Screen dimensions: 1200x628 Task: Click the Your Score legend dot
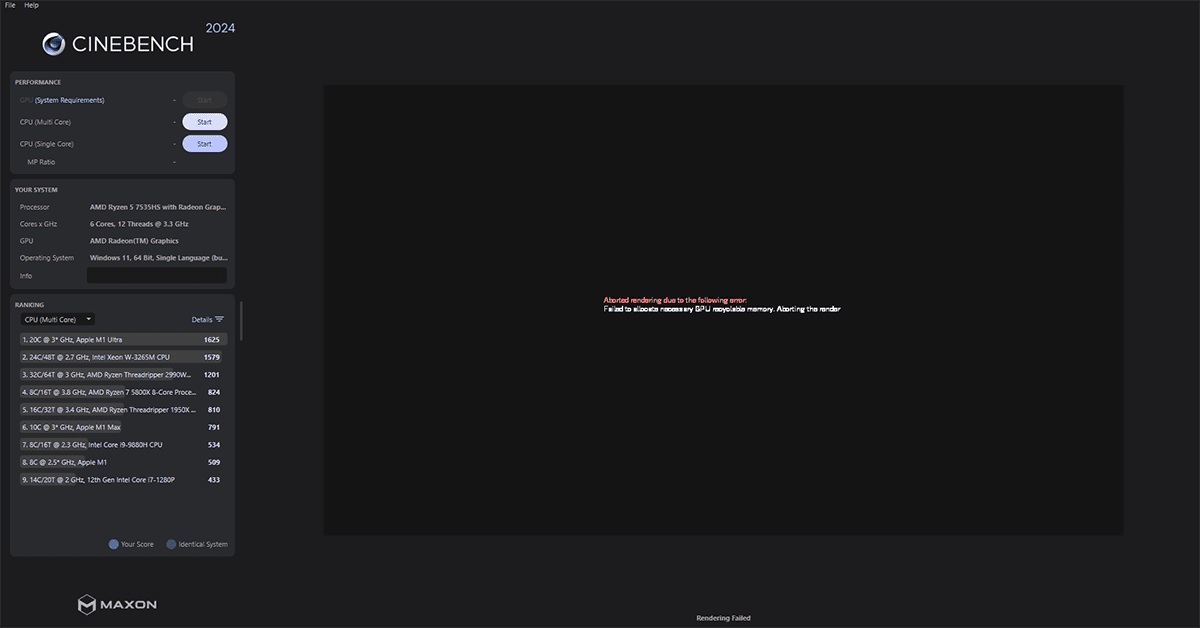click(x=114, y=544)
